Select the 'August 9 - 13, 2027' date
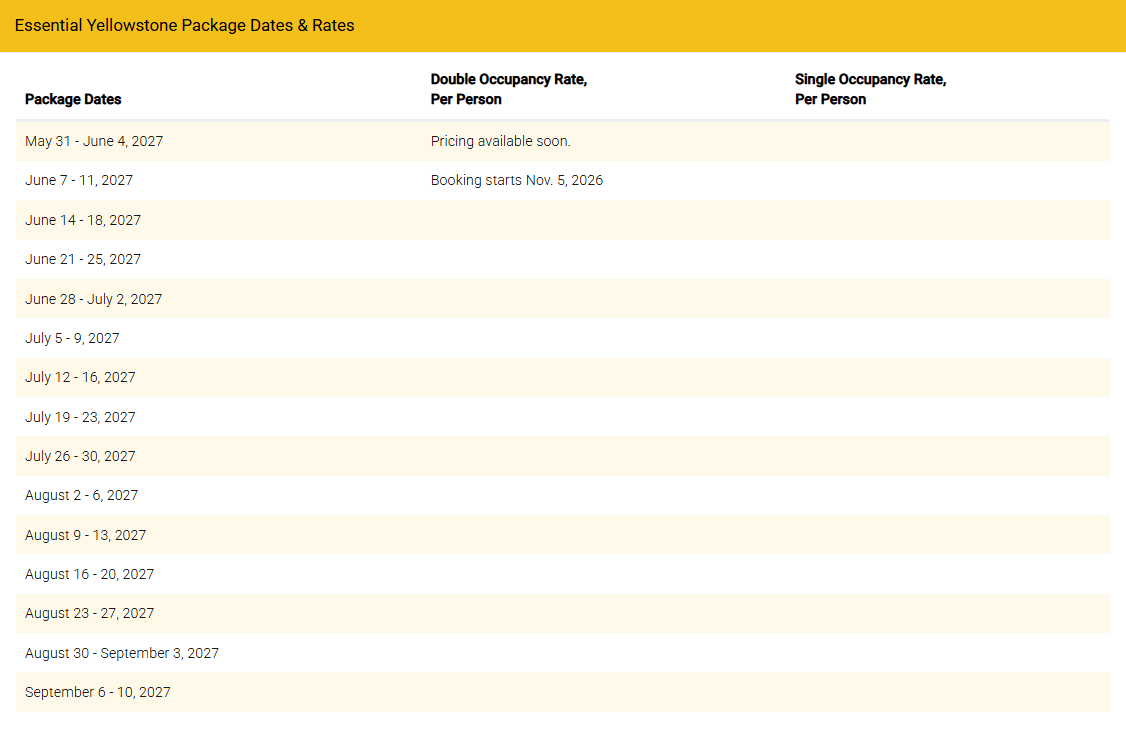This screenshot has height=731, width=1126. [x=85, y=536]
